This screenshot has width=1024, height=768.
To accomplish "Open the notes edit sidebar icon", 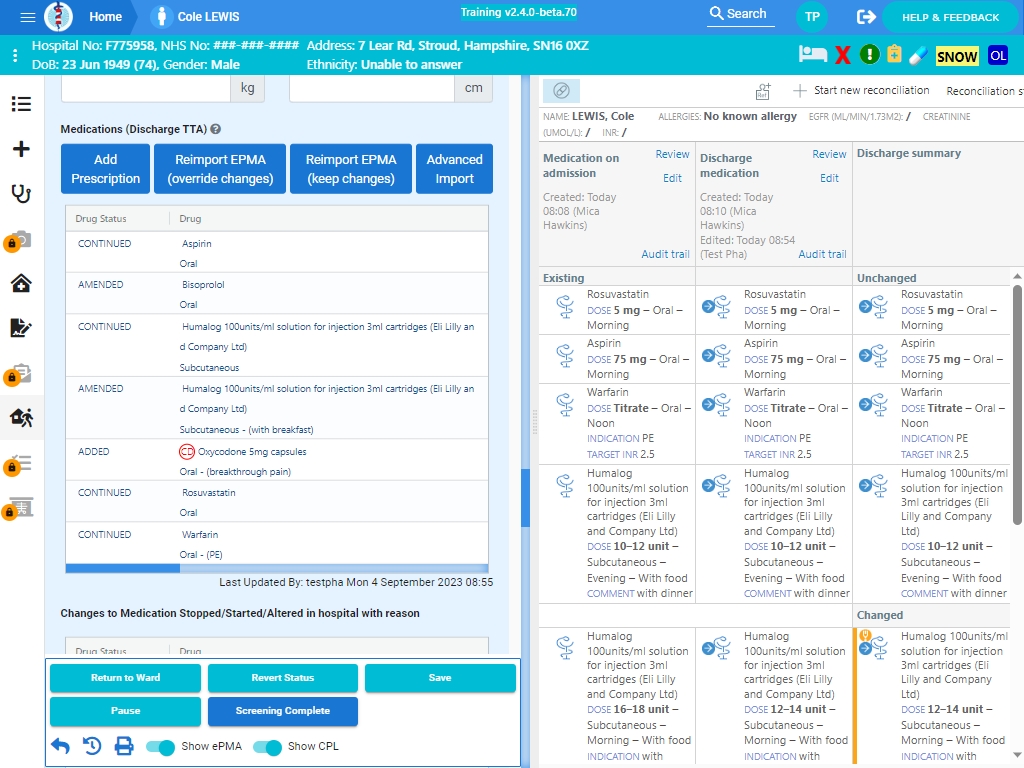I will 21,327.
